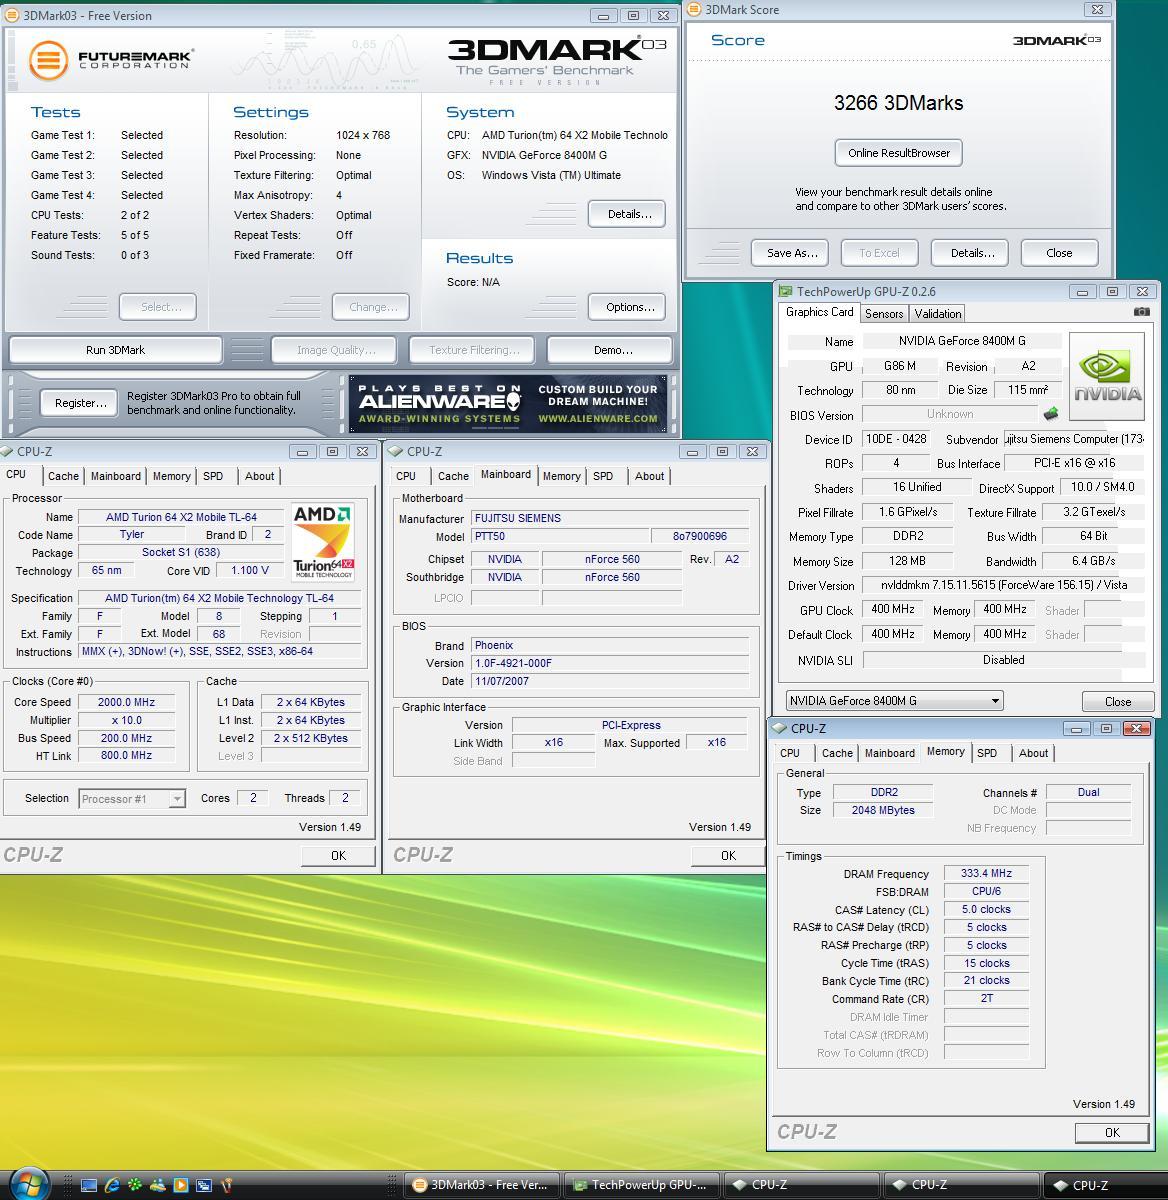Click the Close button in GPU-Z
The height and width of the screenshot is (1200, 1168).
(x=1118, y=702)
